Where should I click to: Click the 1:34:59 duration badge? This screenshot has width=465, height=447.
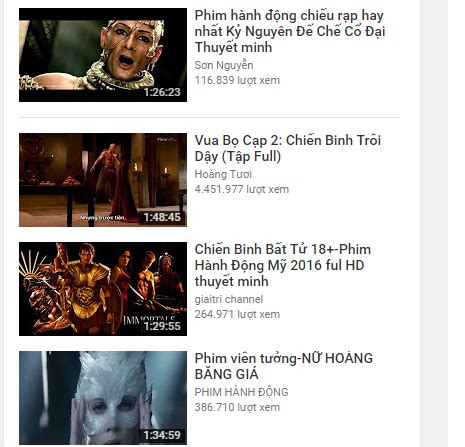pyautogui.click(x=162, y=435)
